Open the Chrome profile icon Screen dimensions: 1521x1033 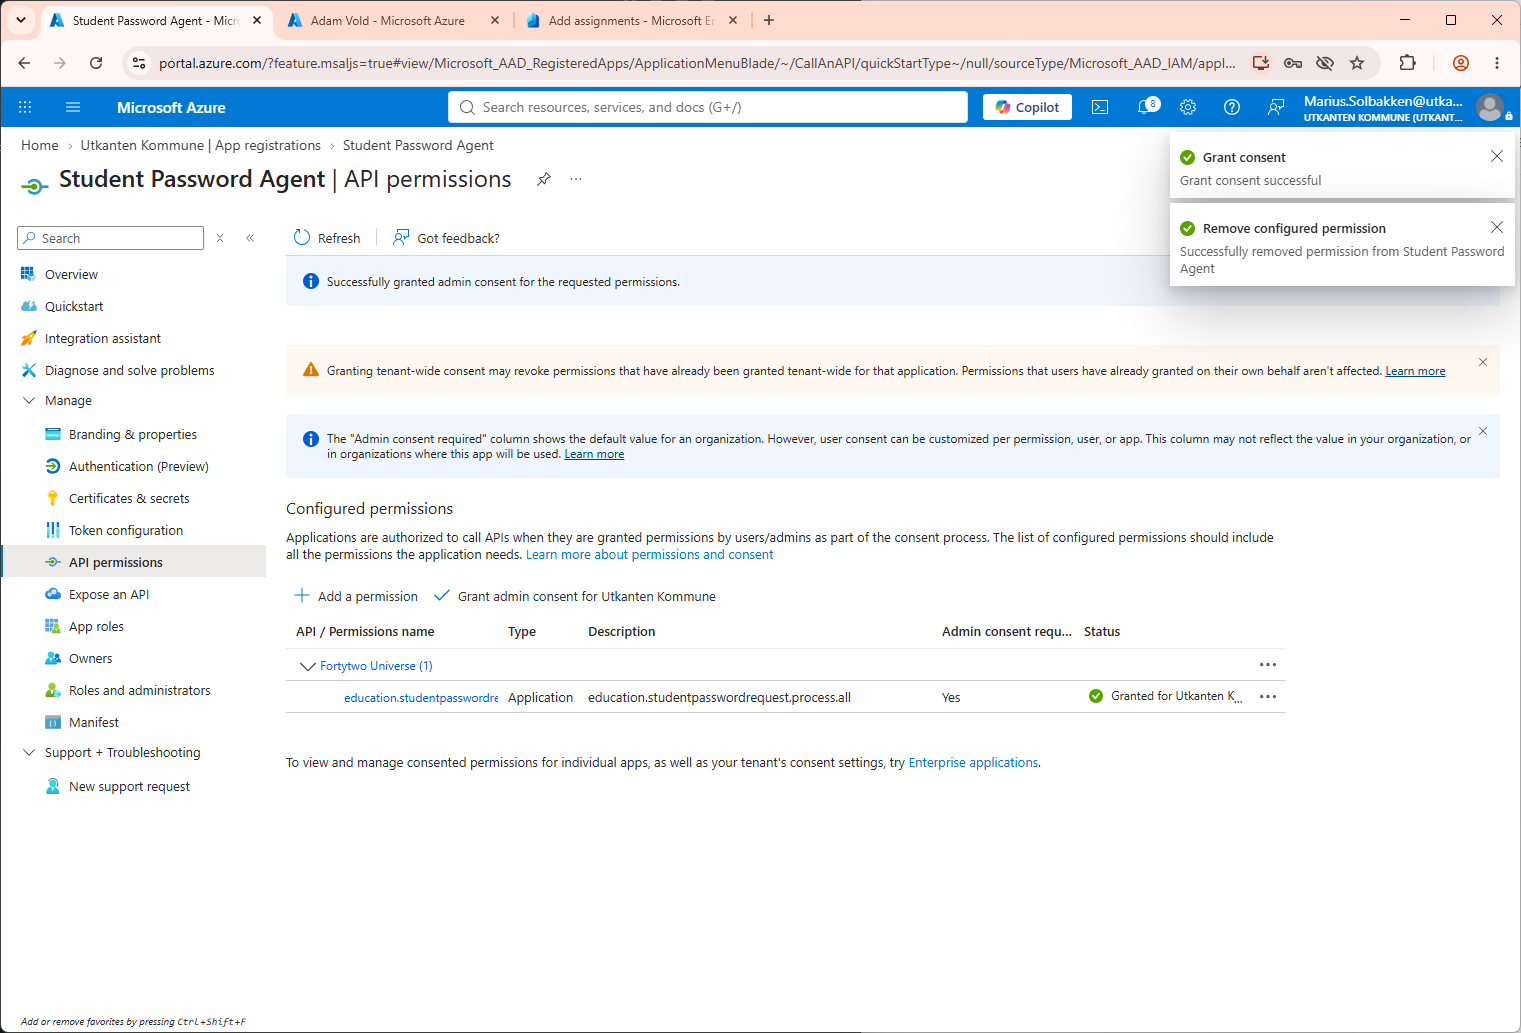(x=1461, y=63)
